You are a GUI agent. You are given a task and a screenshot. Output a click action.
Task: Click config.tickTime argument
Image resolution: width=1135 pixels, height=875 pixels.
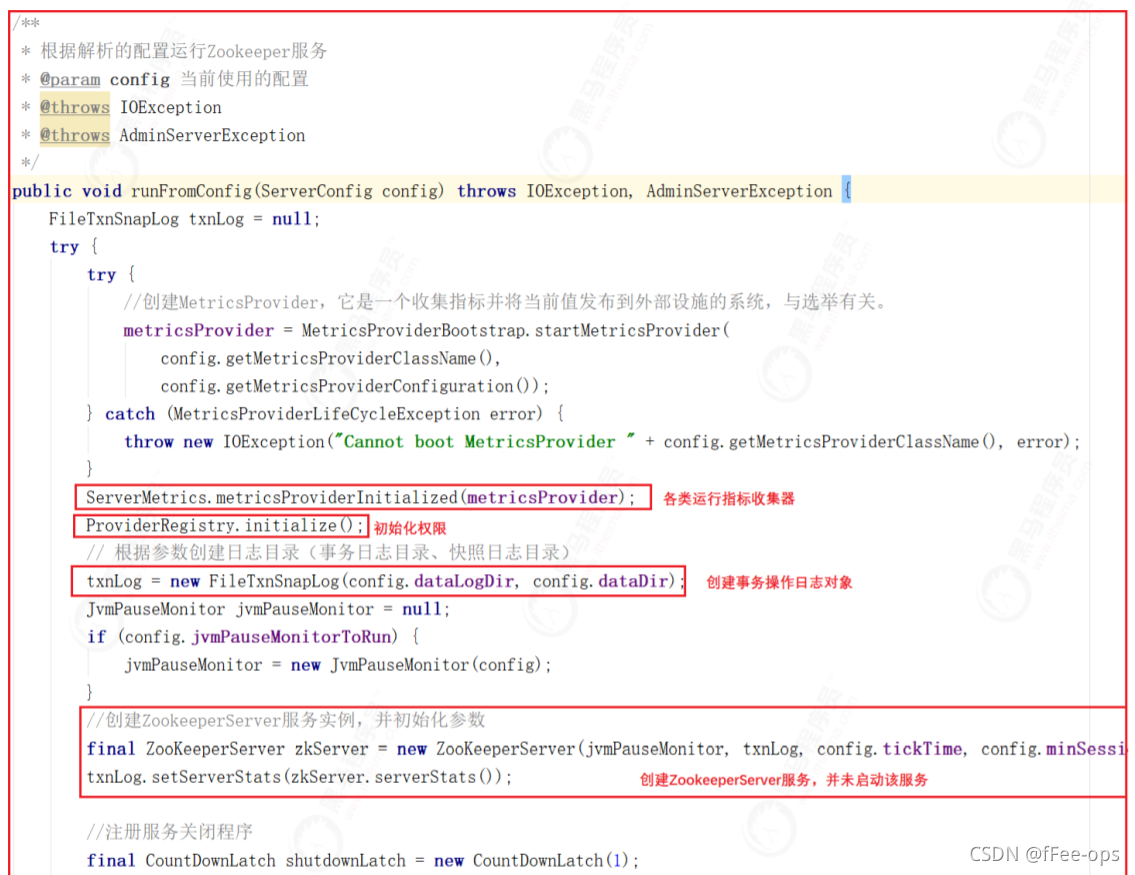(x=890, y=749)
